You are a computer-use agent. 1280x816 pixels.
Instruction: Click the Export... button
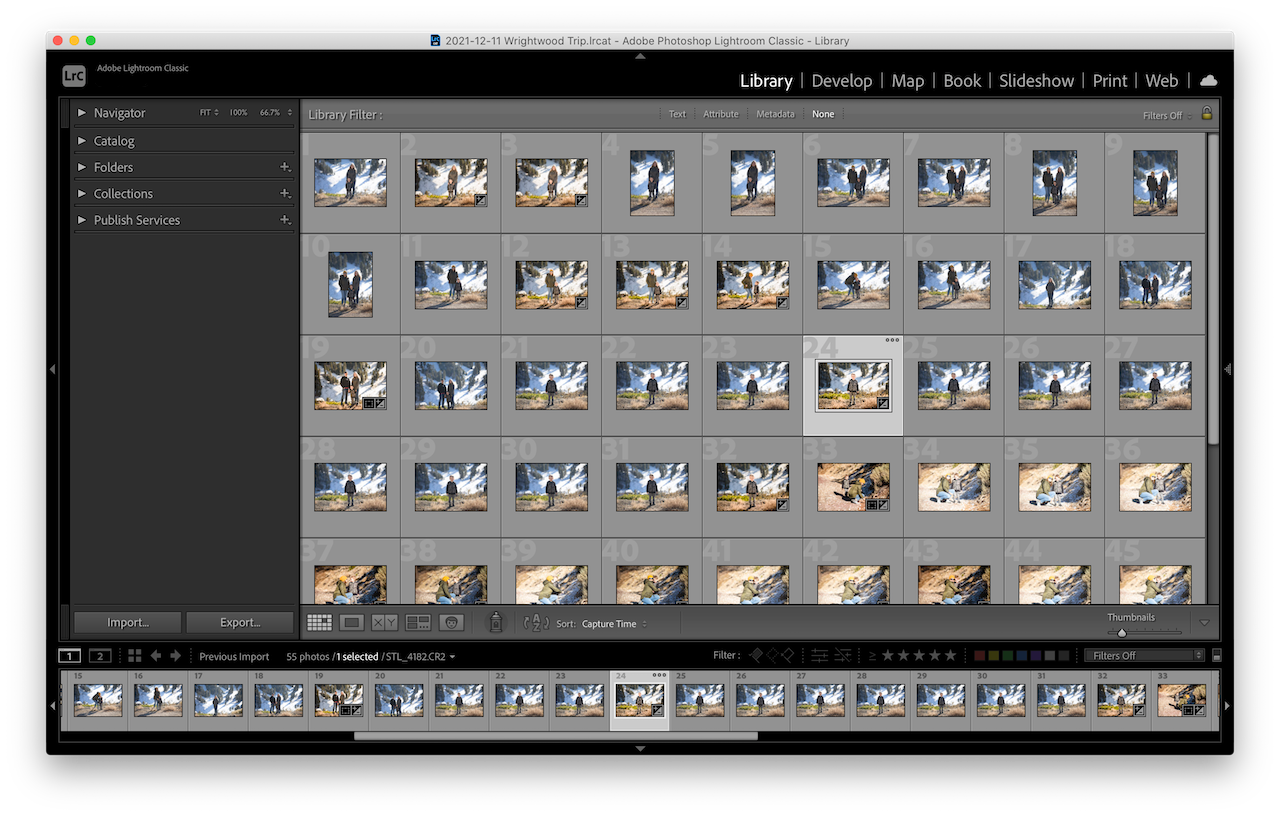click(240, 622)
